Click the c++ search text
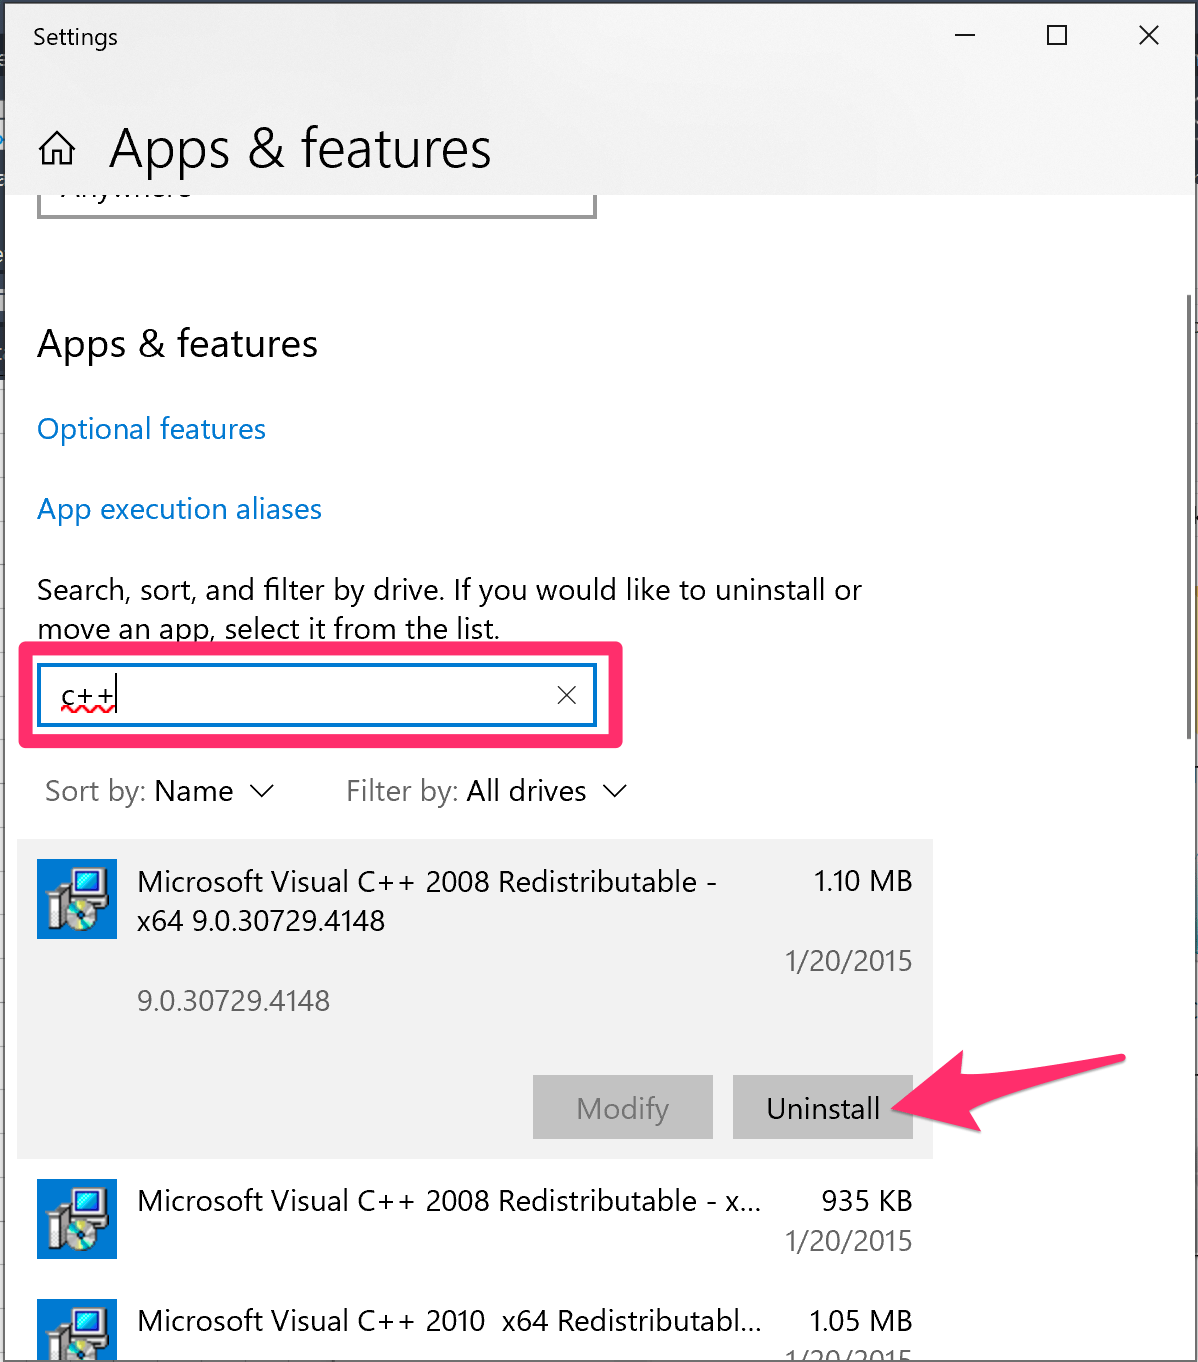 pyautogui.click(x=87, y=694)
